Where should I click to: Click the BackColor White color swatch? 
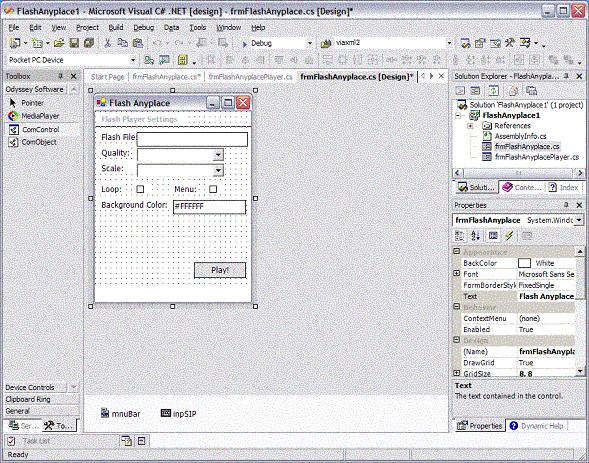[524, 263]
